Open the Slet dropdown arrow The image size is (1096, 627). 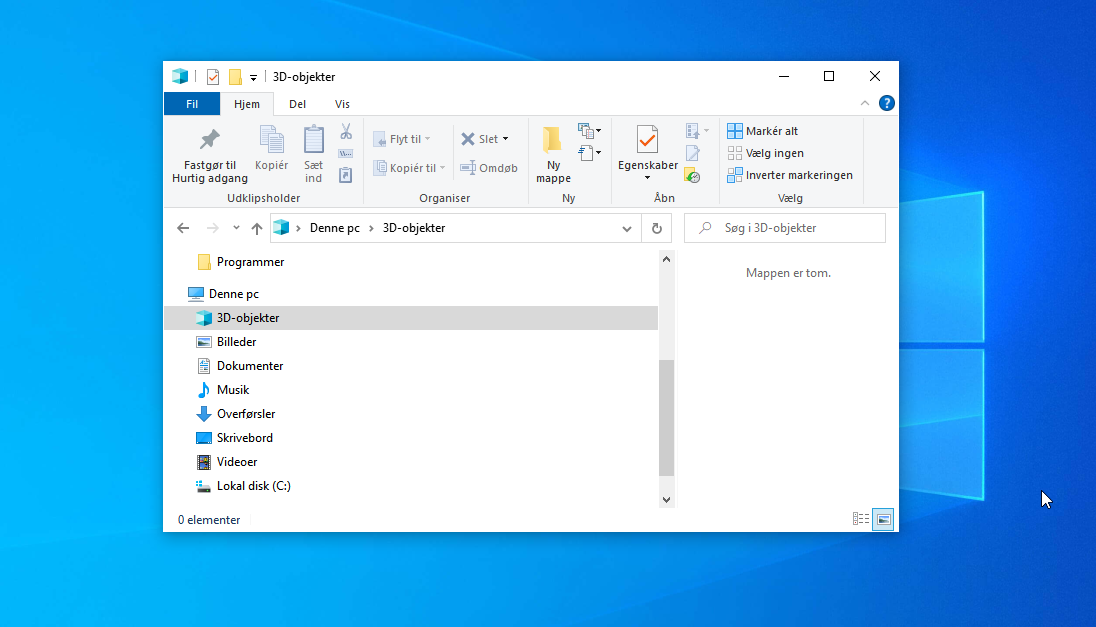[x=505, y=138]
